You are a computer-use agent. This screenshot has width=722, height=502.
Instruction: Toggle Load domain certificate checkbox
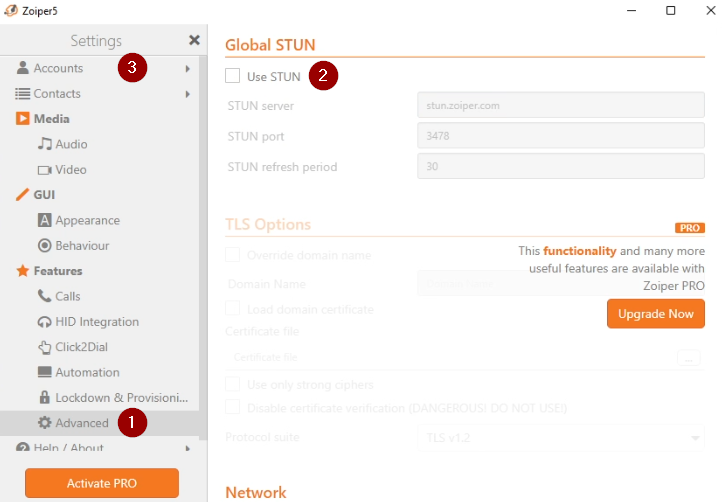click(233, 308)
